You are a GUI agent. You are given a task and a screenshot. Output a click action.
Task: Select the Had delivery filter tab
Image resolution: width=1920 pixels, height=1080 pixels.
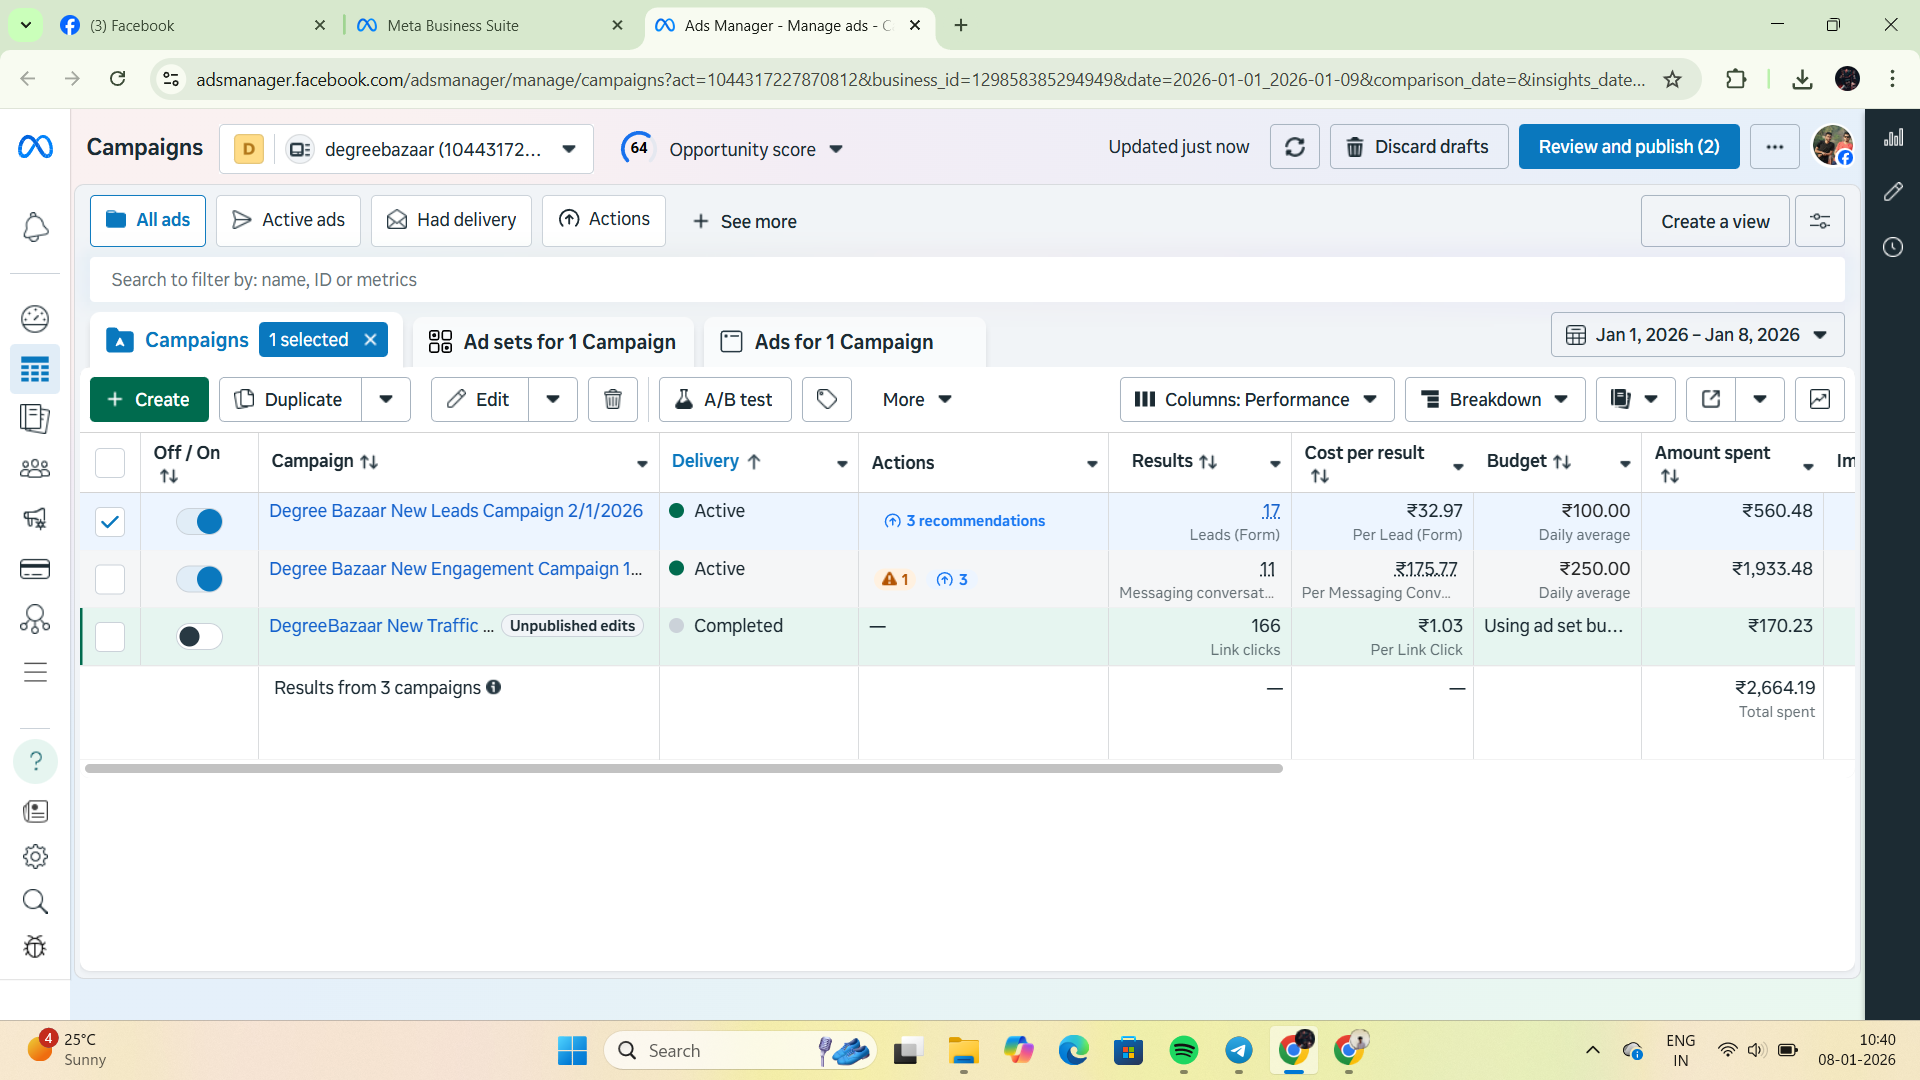451,220
